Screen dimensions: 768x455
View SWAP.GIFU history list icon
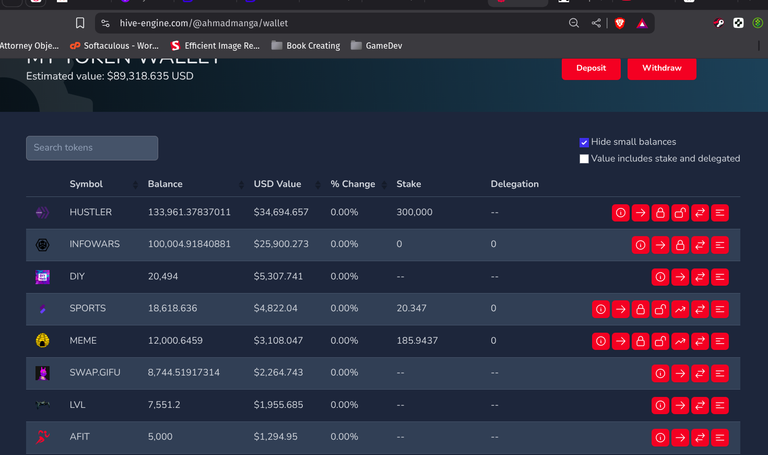pos(720,373)
